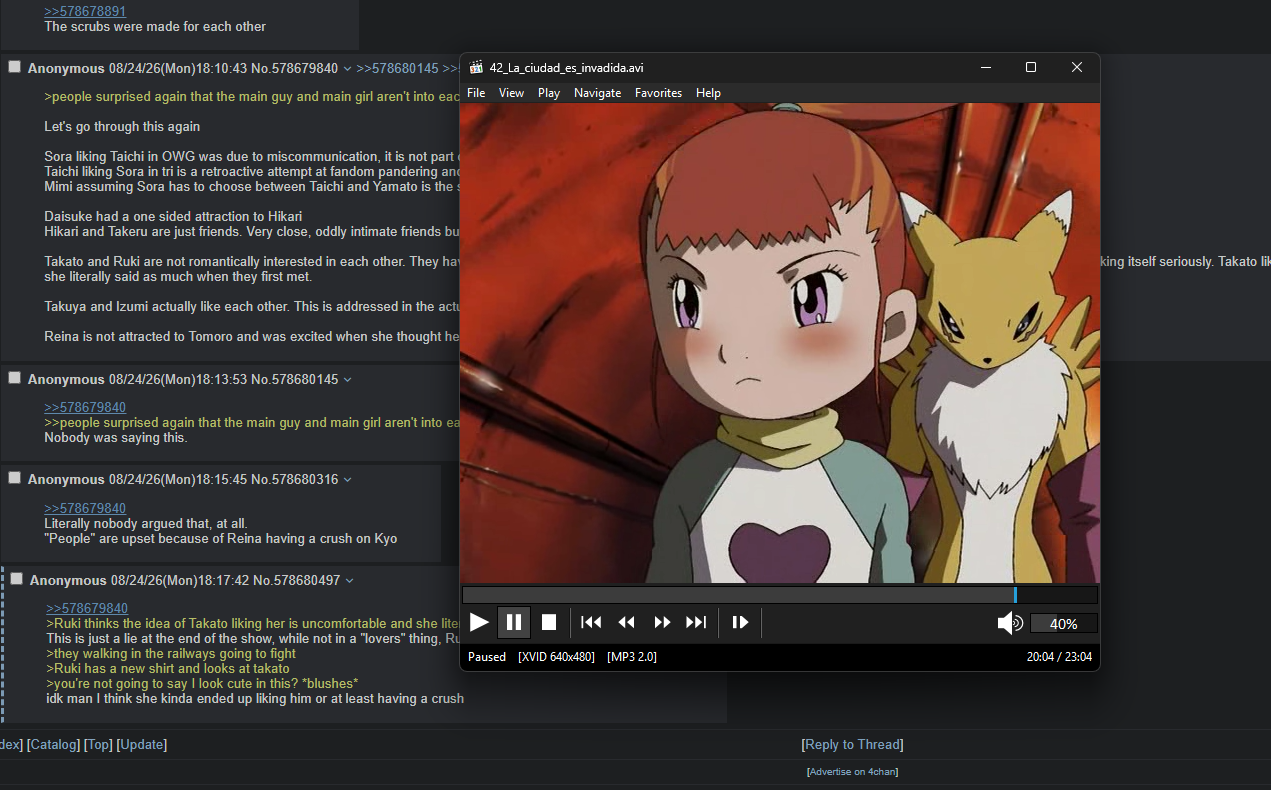Screen dimensions: 1271x790
Task: Fast forward with increase speed button
Action: pos(662,623)
